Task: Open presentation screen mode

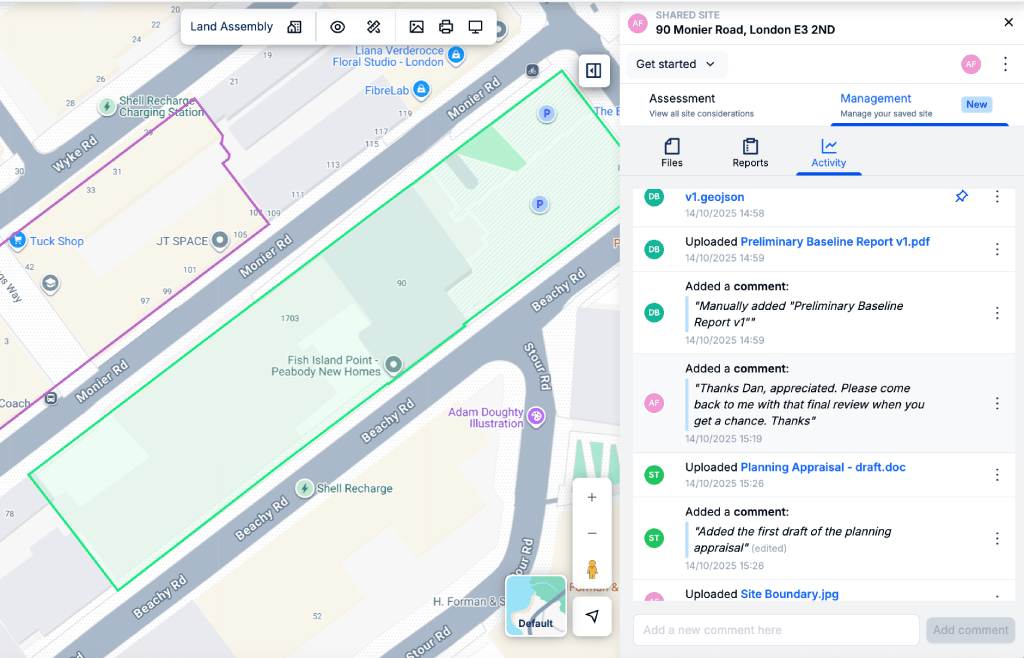Action: click(x=476, y=27)
